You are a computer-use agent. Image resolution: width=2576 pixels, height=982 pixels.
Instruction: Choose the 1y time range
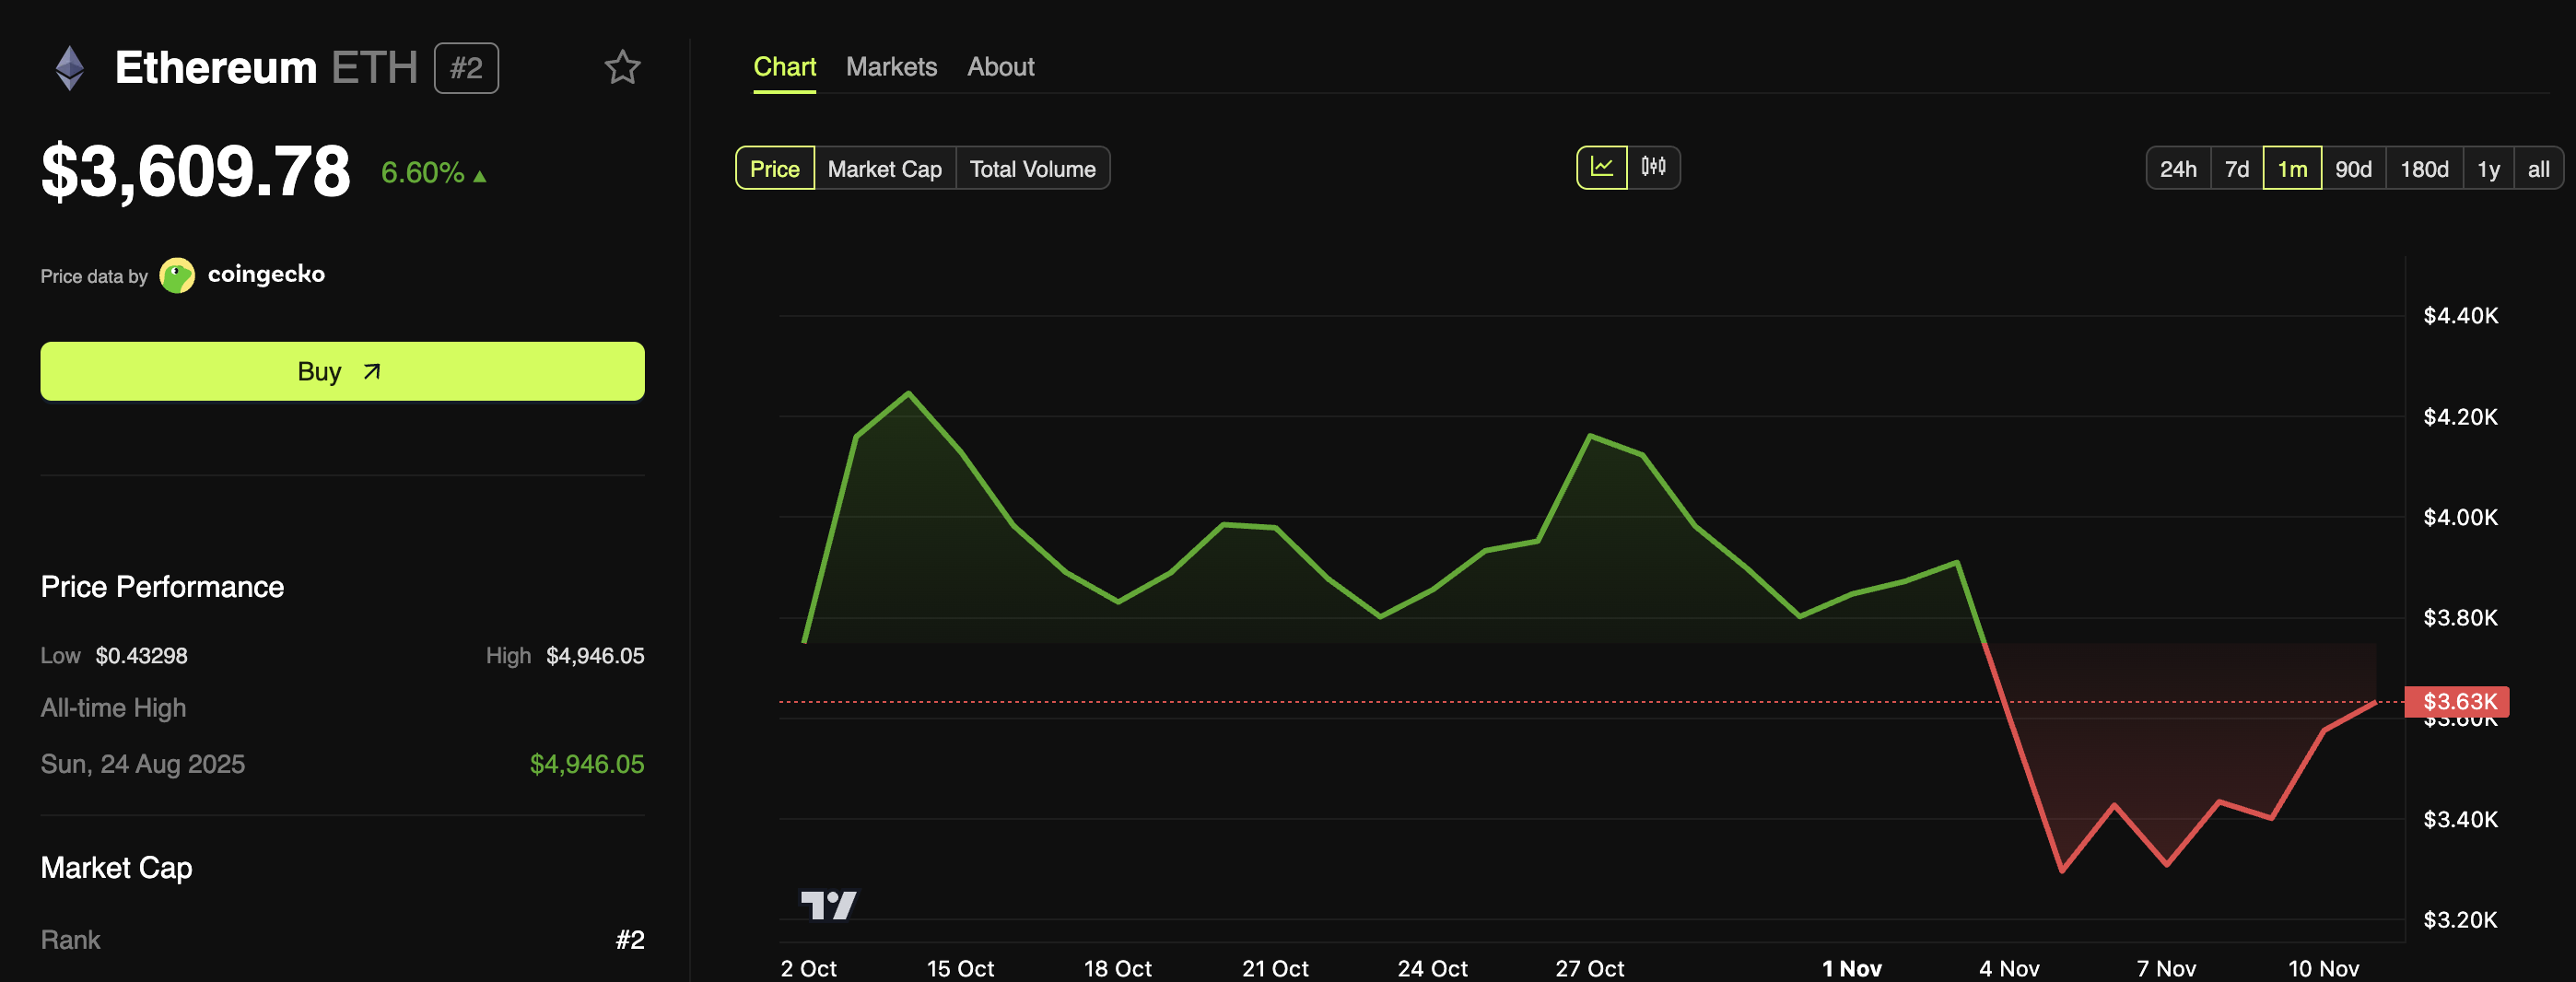(x=2487, y=169)
